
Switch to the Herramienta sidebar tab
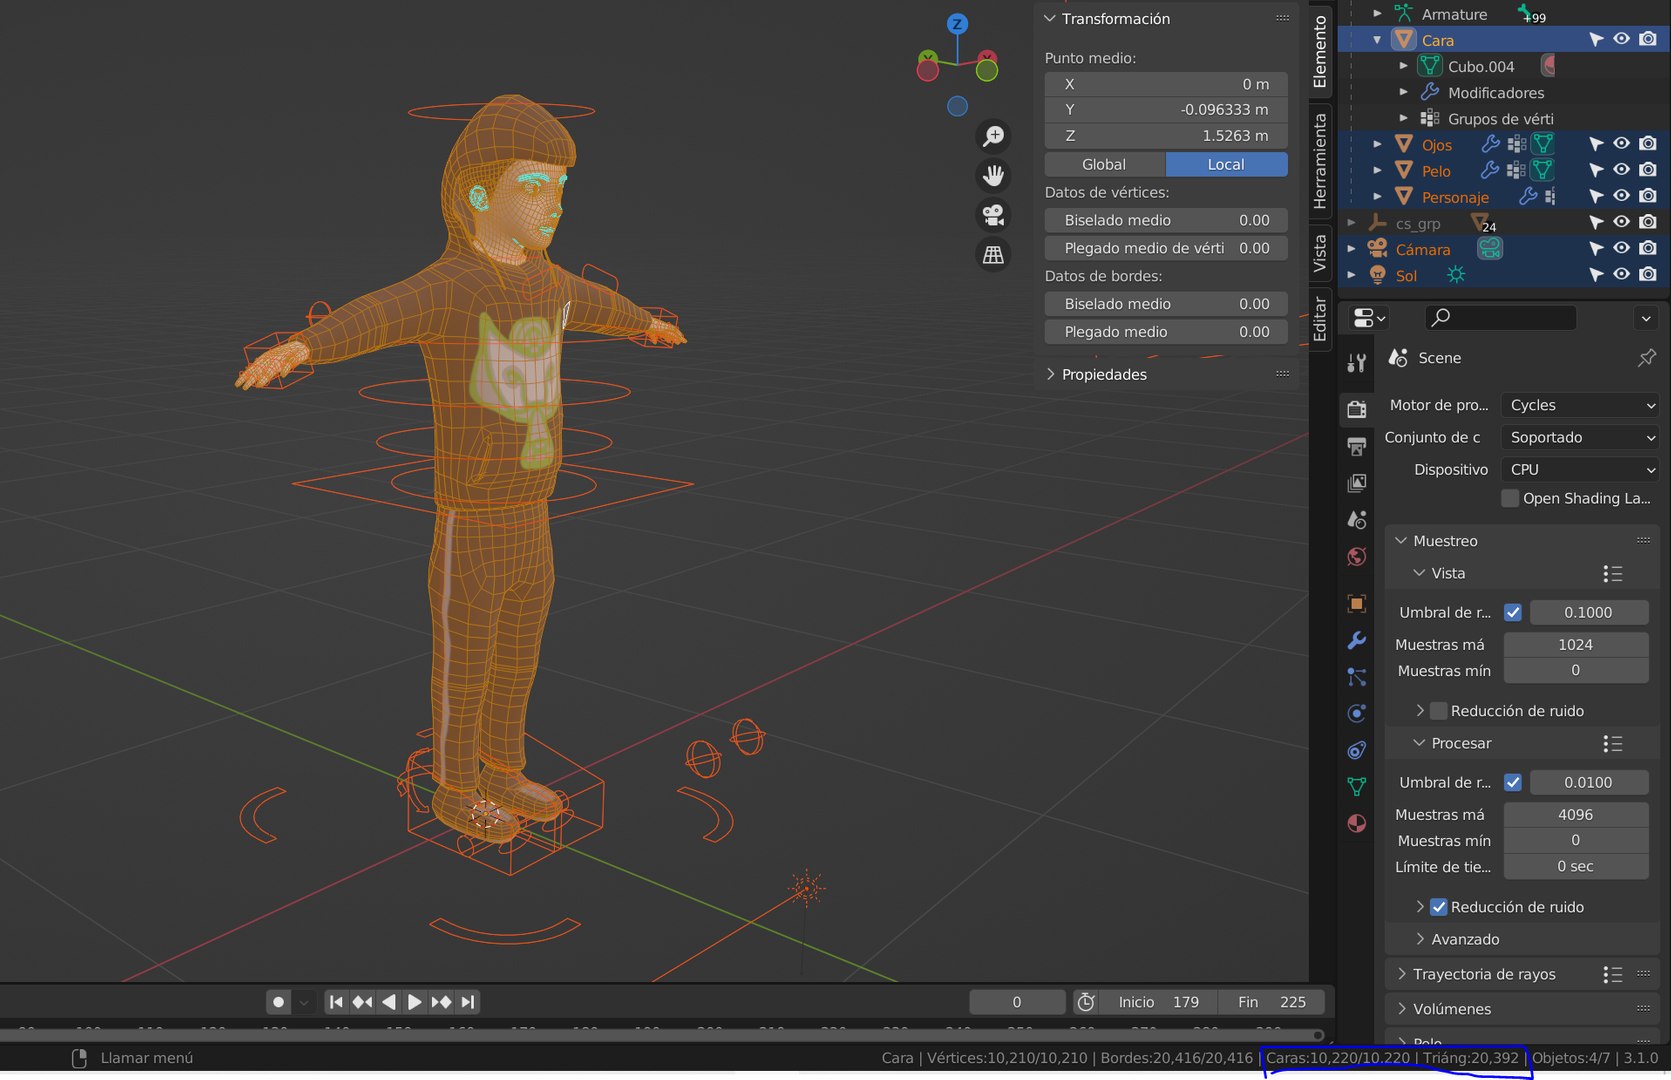coord(1320,160)
